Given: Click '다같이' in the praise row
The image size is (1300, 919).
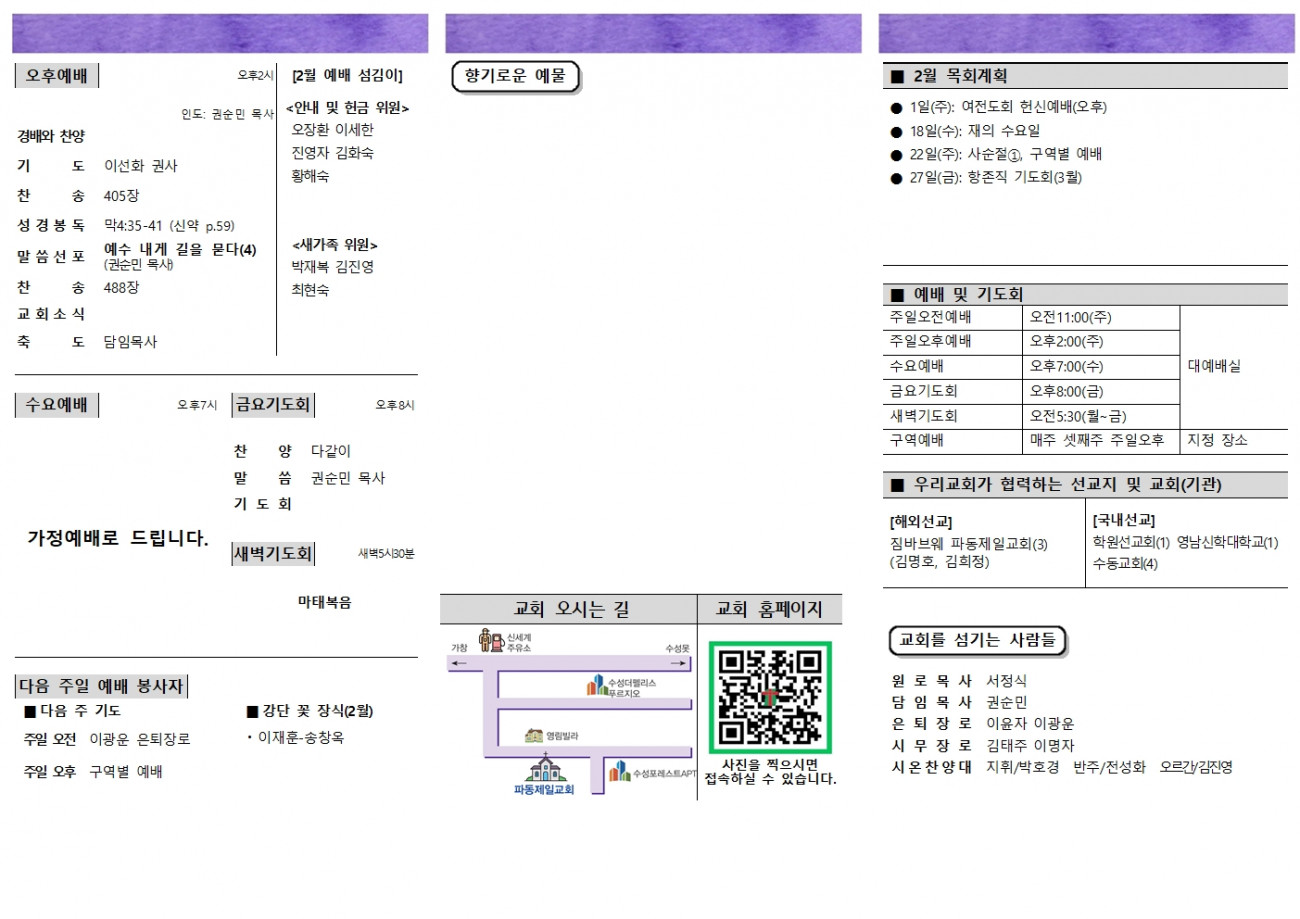Looking at the screenshot, I should coord(331,452).
